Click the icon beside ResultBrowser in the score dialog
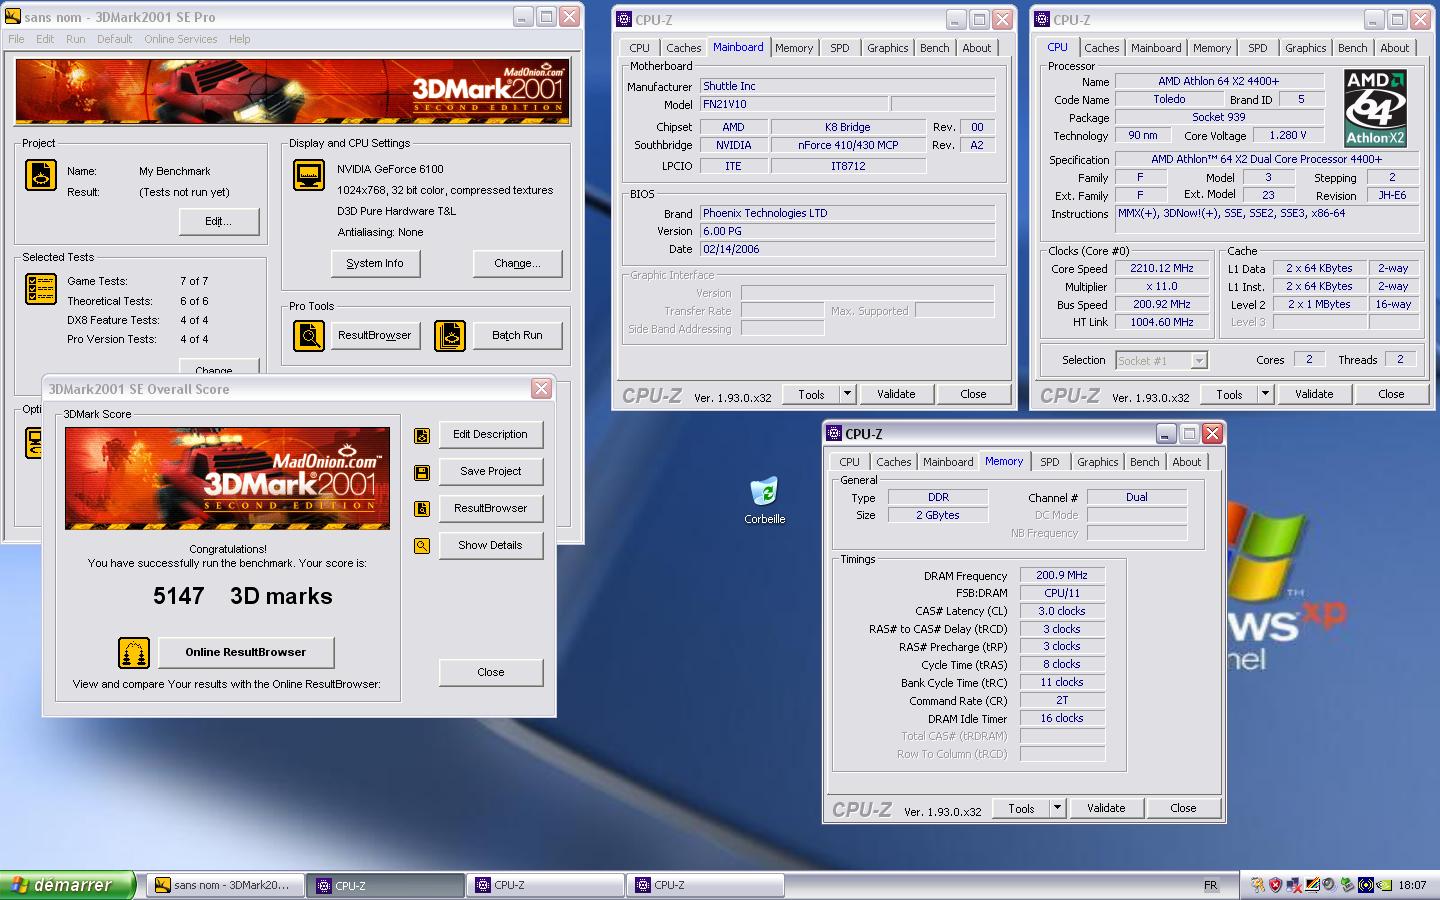This screenshot has width=1440, height=900. pos(422,509)
